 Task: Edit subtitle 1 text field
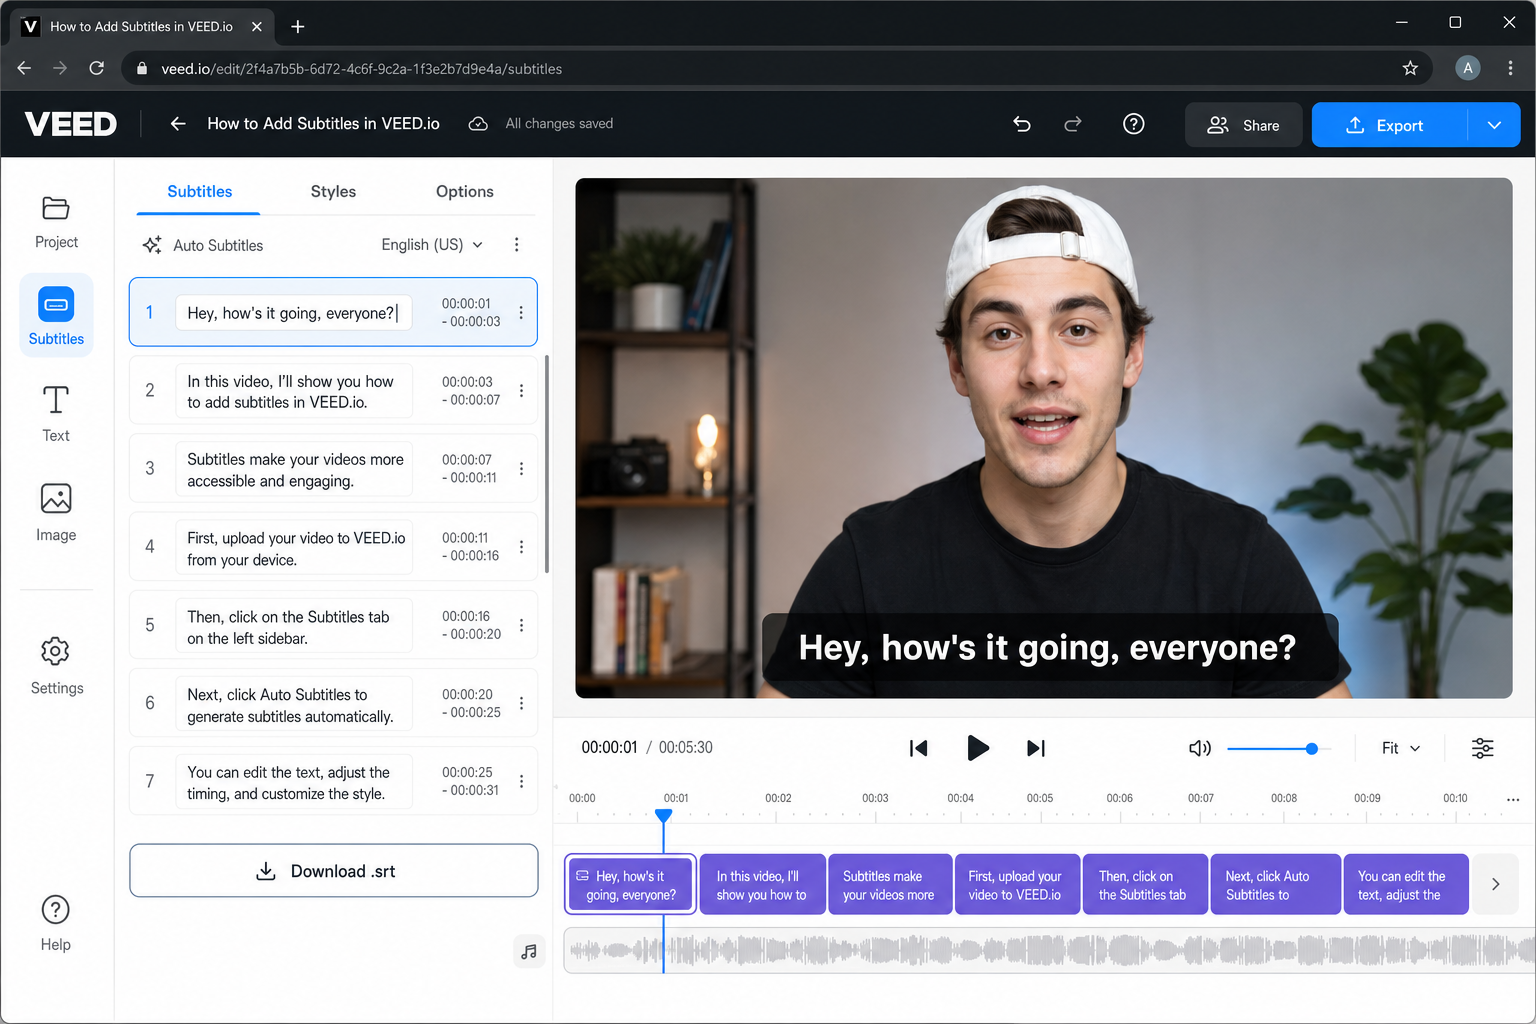tap(293, 313)
